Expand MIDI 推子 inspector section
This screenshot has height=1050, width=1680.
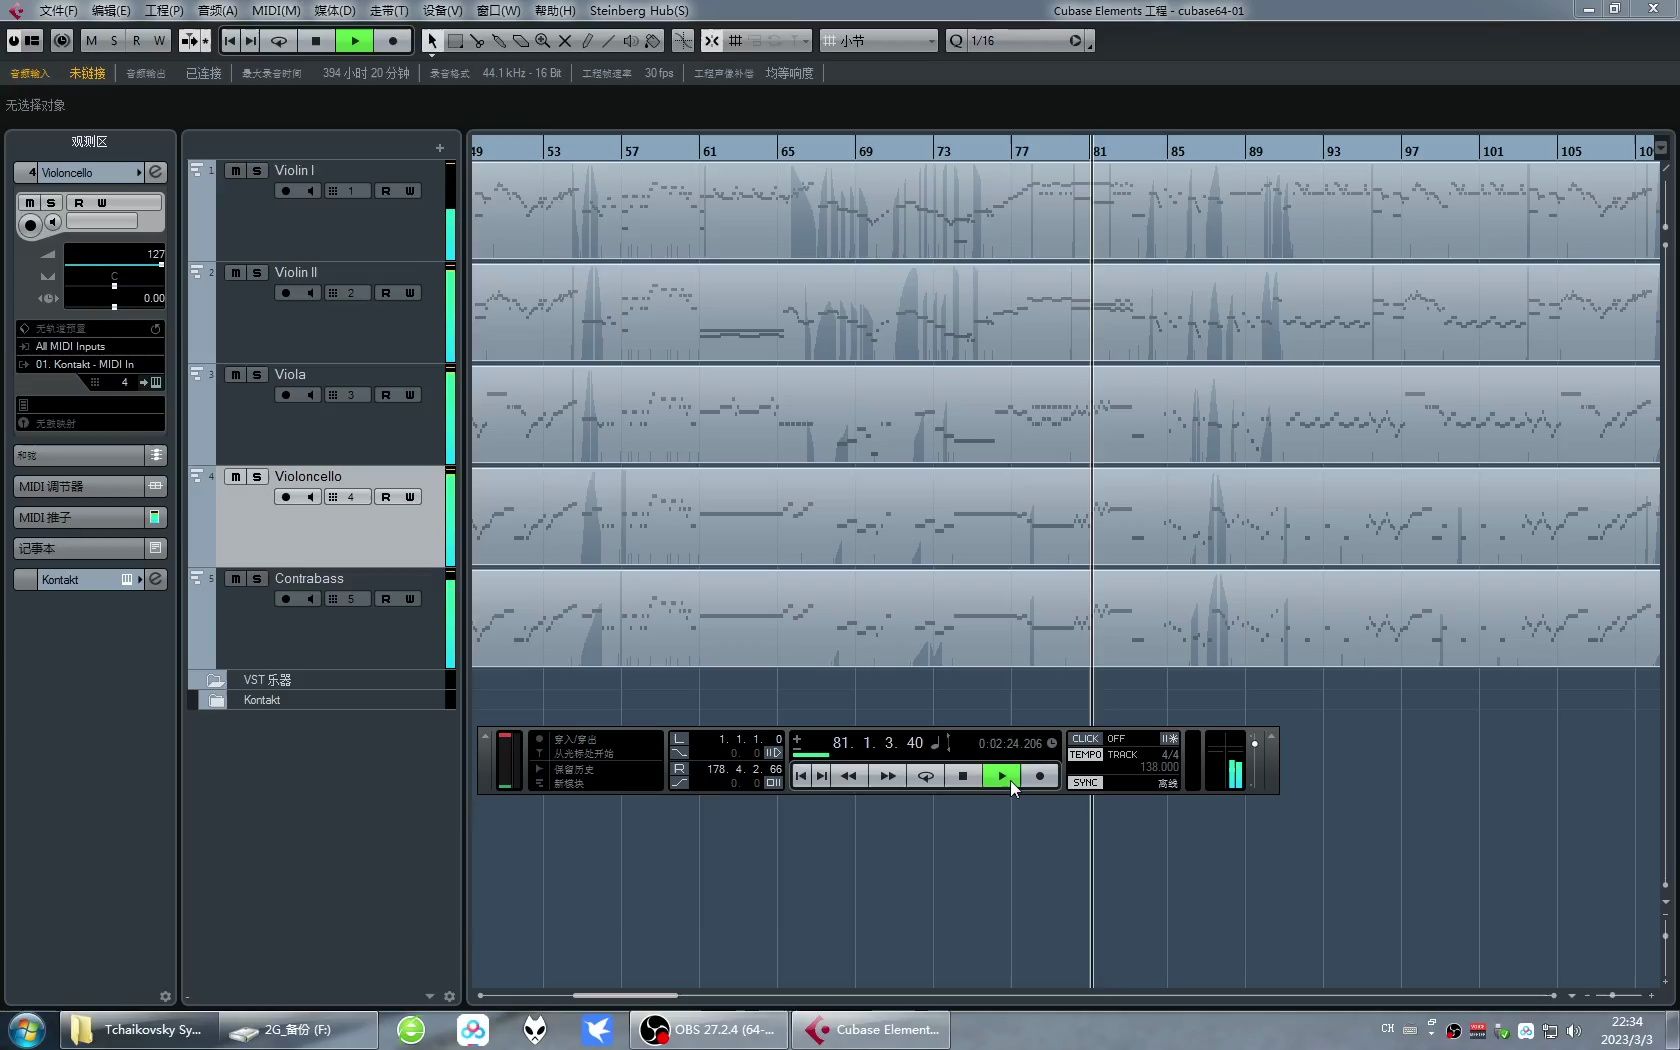click(x=89, y=517)
